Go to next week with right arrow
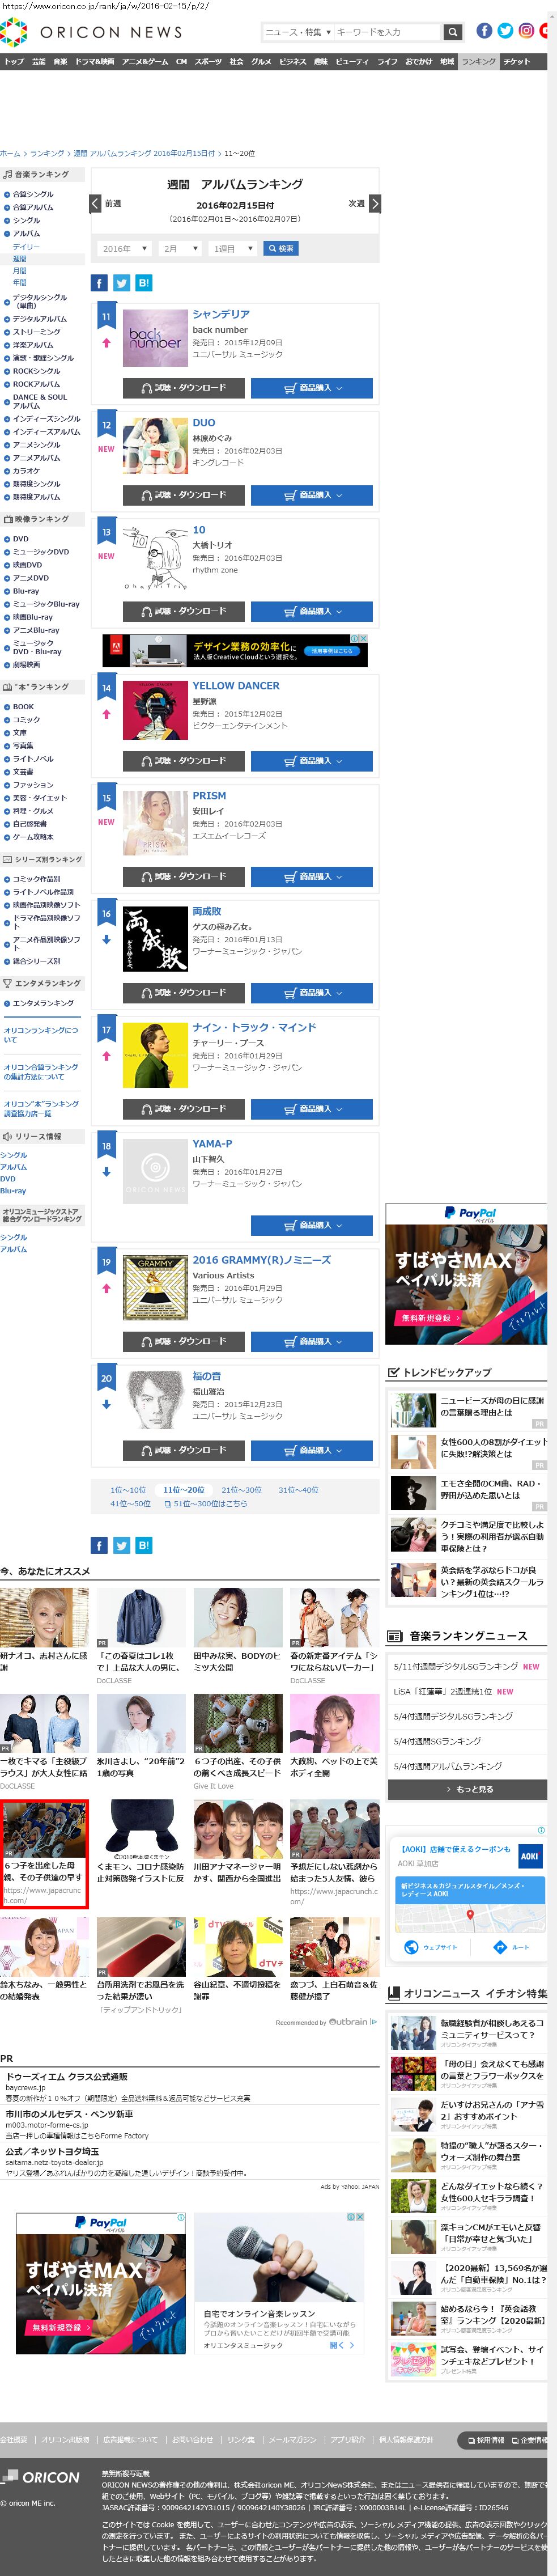This screenshot has height=2576, width=557. (374, 204)
